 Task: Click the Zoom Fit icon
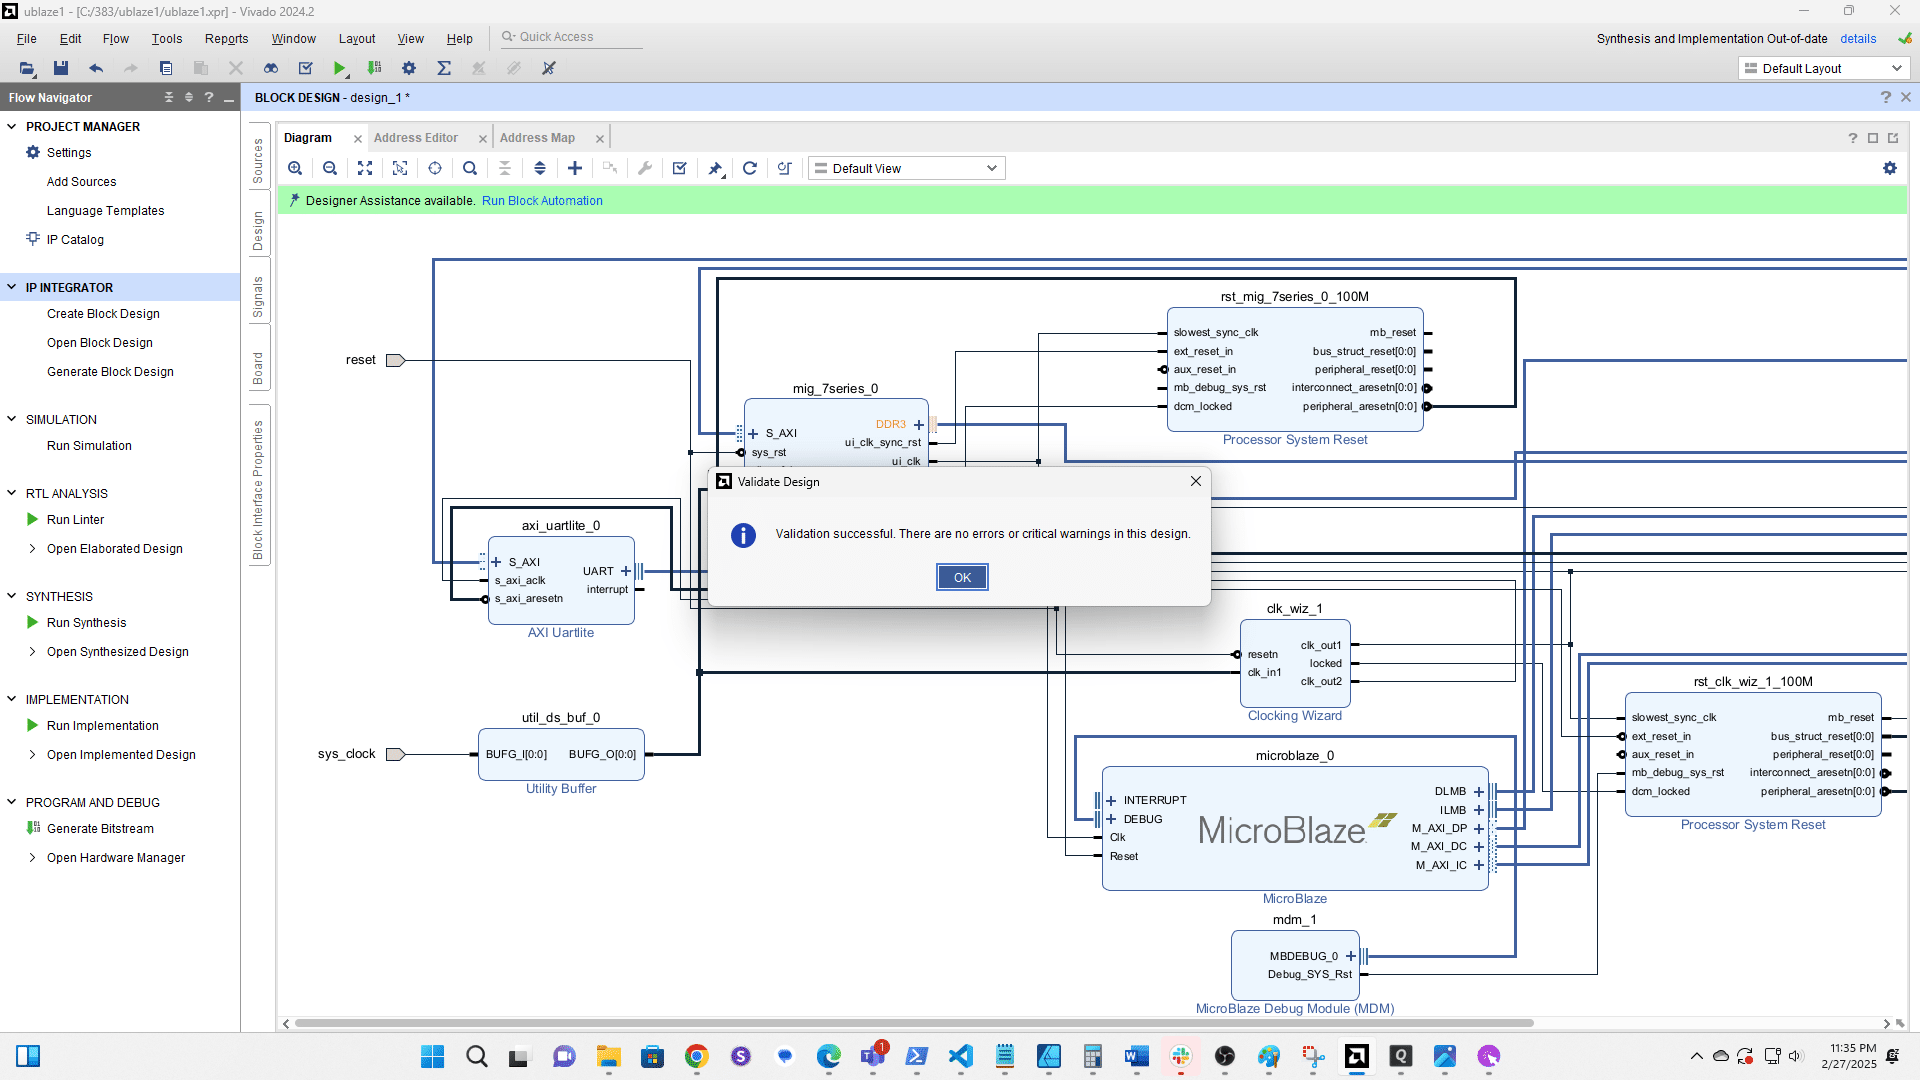[x=365, y=168]
